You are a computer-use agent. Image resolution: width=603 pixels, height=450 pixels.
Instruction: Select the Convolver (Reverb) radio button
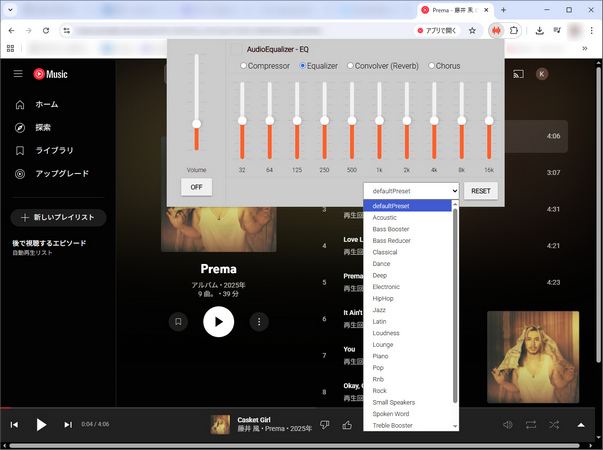click(x=350, y=66)
